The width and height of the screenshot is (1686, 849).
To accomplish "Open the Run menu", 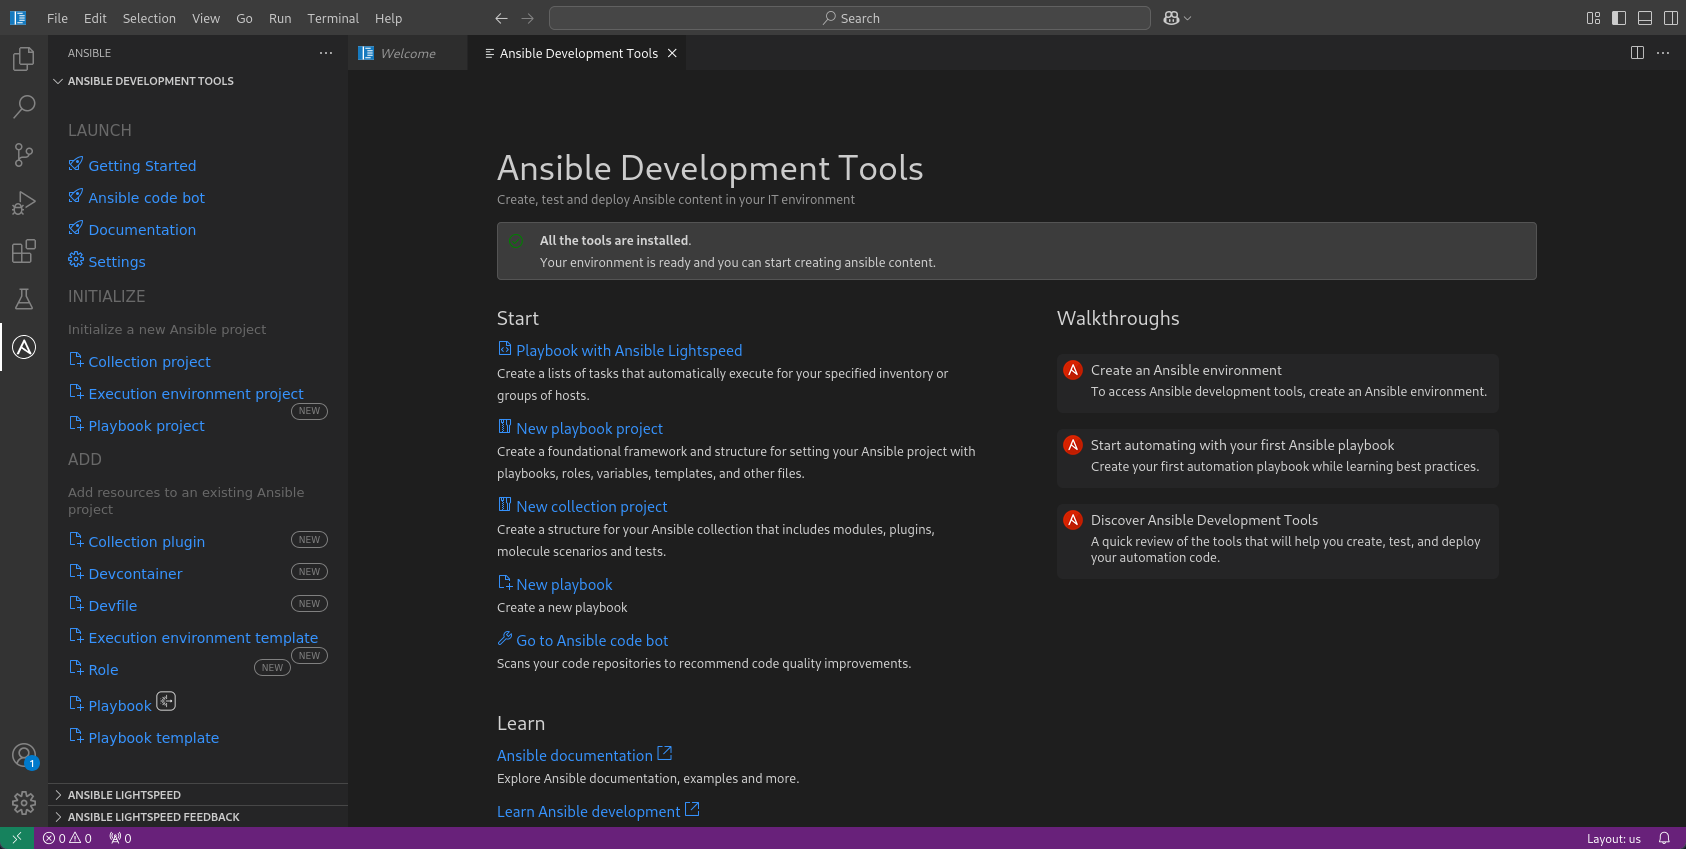I will [280, 18].
